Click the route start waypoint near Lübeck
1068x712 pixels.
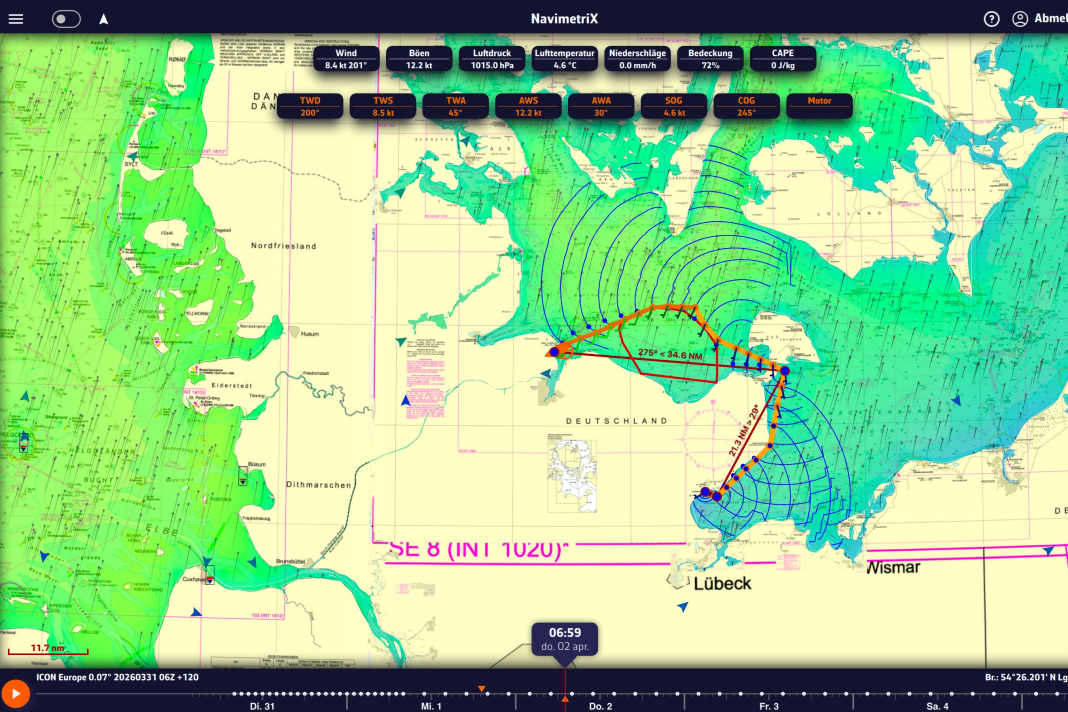[x=716, y=496]
